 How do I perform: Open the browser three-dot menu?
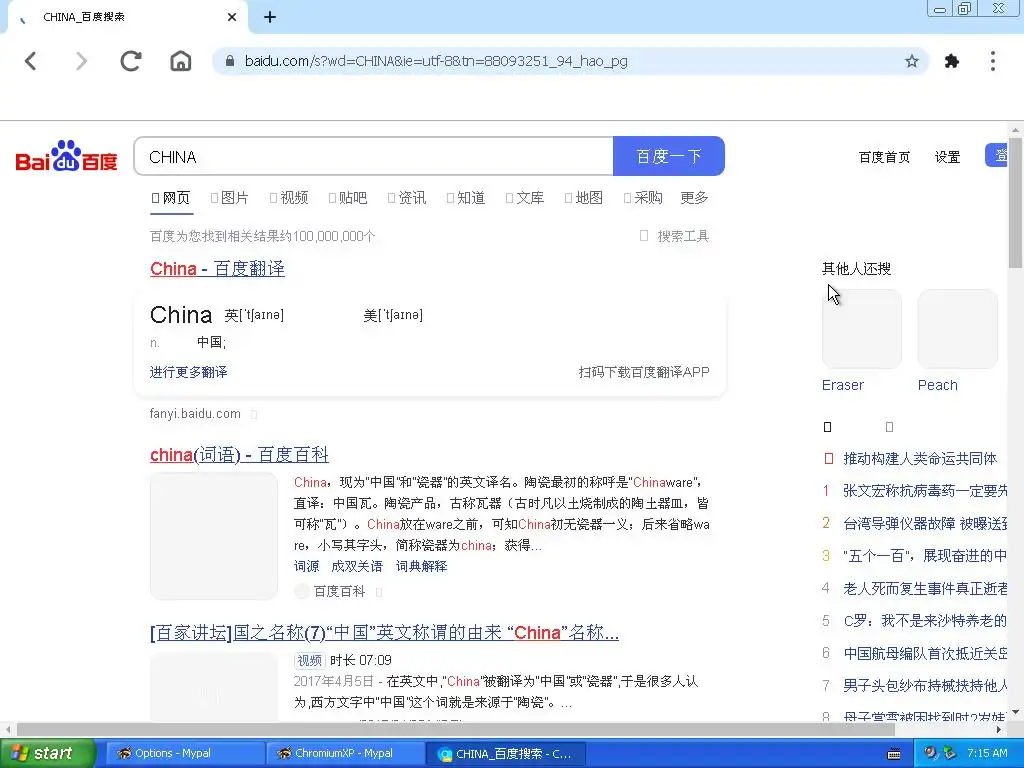[993, 61]
